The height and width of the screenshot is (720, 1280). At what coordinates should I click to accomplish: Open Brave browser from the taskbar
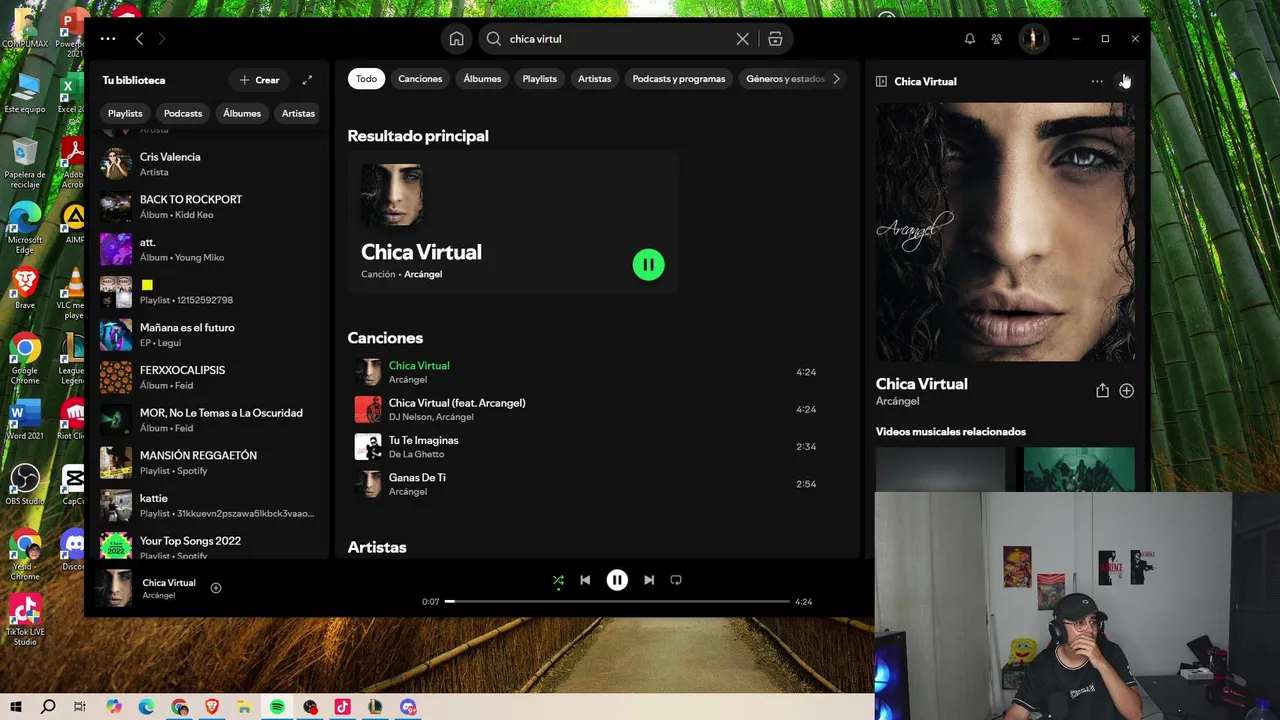point(211,707)
